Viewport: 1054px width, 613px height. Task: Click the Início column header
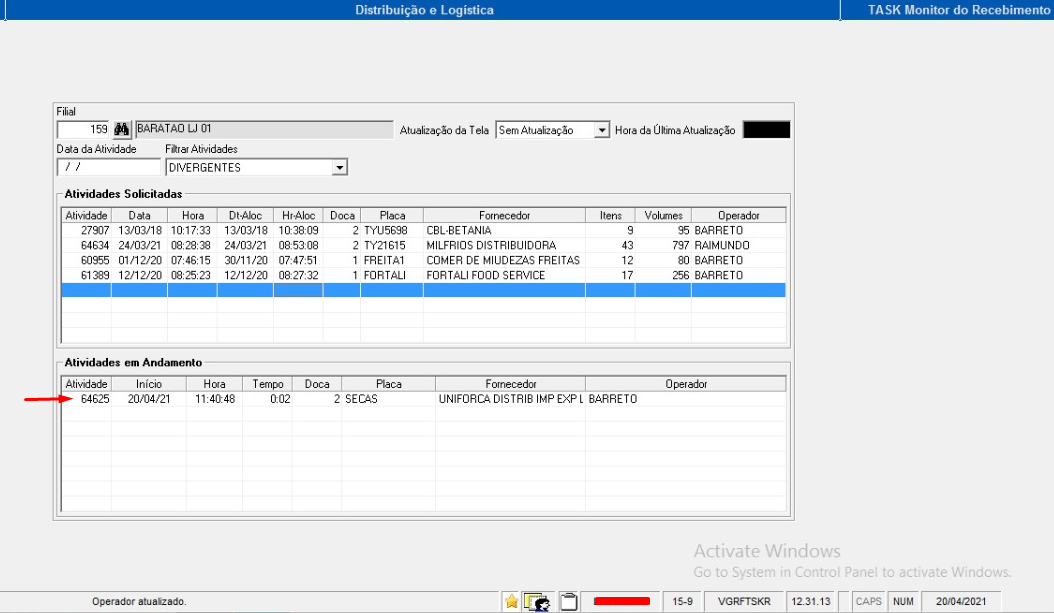(149, 384)
